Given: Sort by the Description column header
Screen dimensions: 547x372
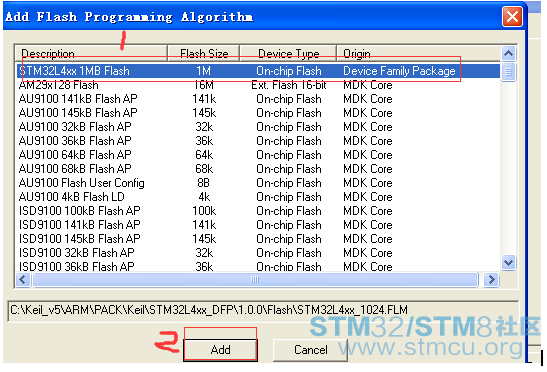Looking at the screenshot, I should (x=91, y=54).
